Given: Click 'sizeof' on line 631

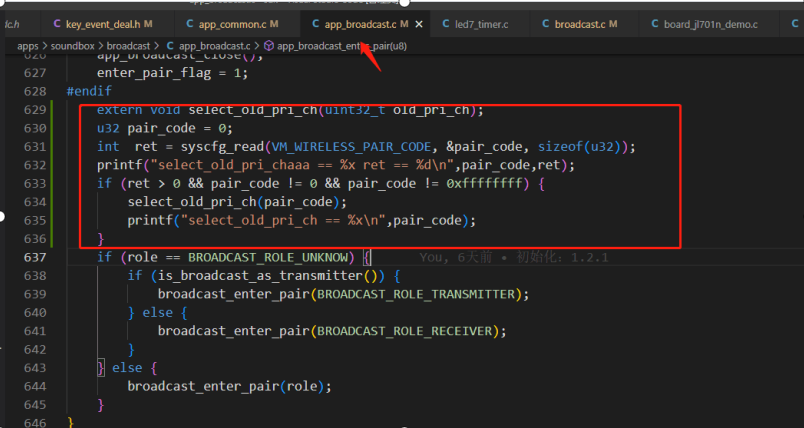Looking at the screenshot, I should (x=560, y=147).
